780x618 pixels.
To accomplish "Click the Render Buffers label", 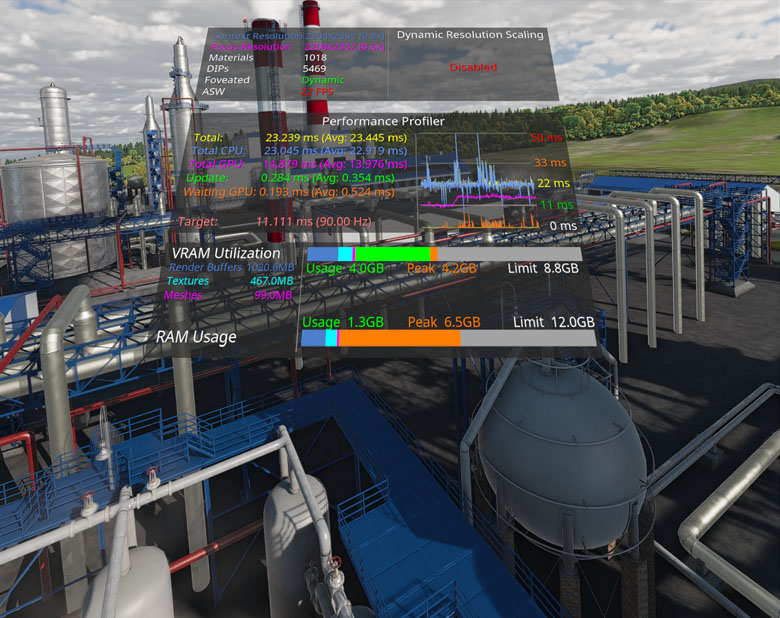I will pos(205,268).
